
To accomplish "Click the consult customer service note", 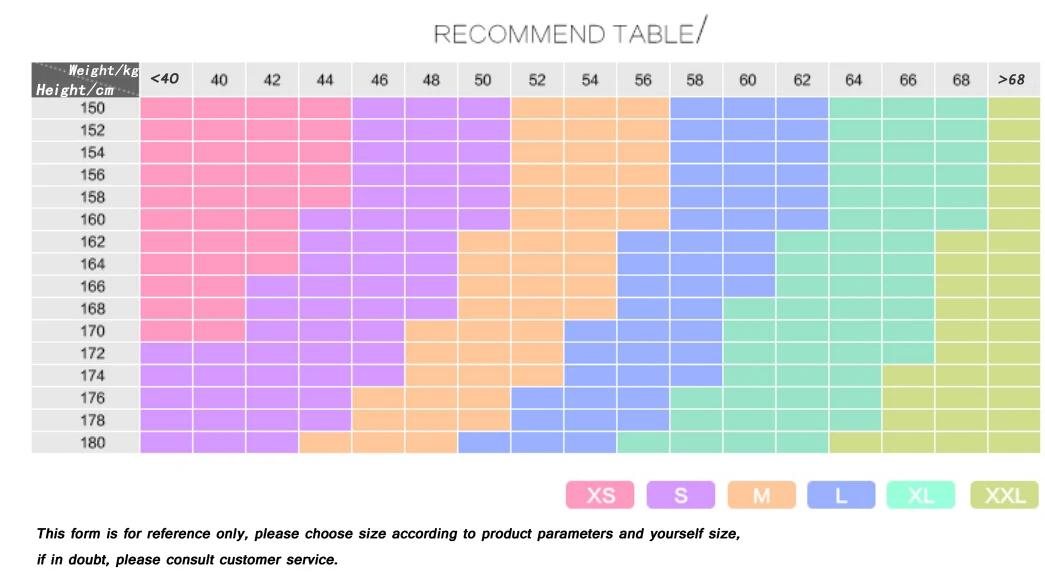I will pyautogui.click(x=187, y=560).
